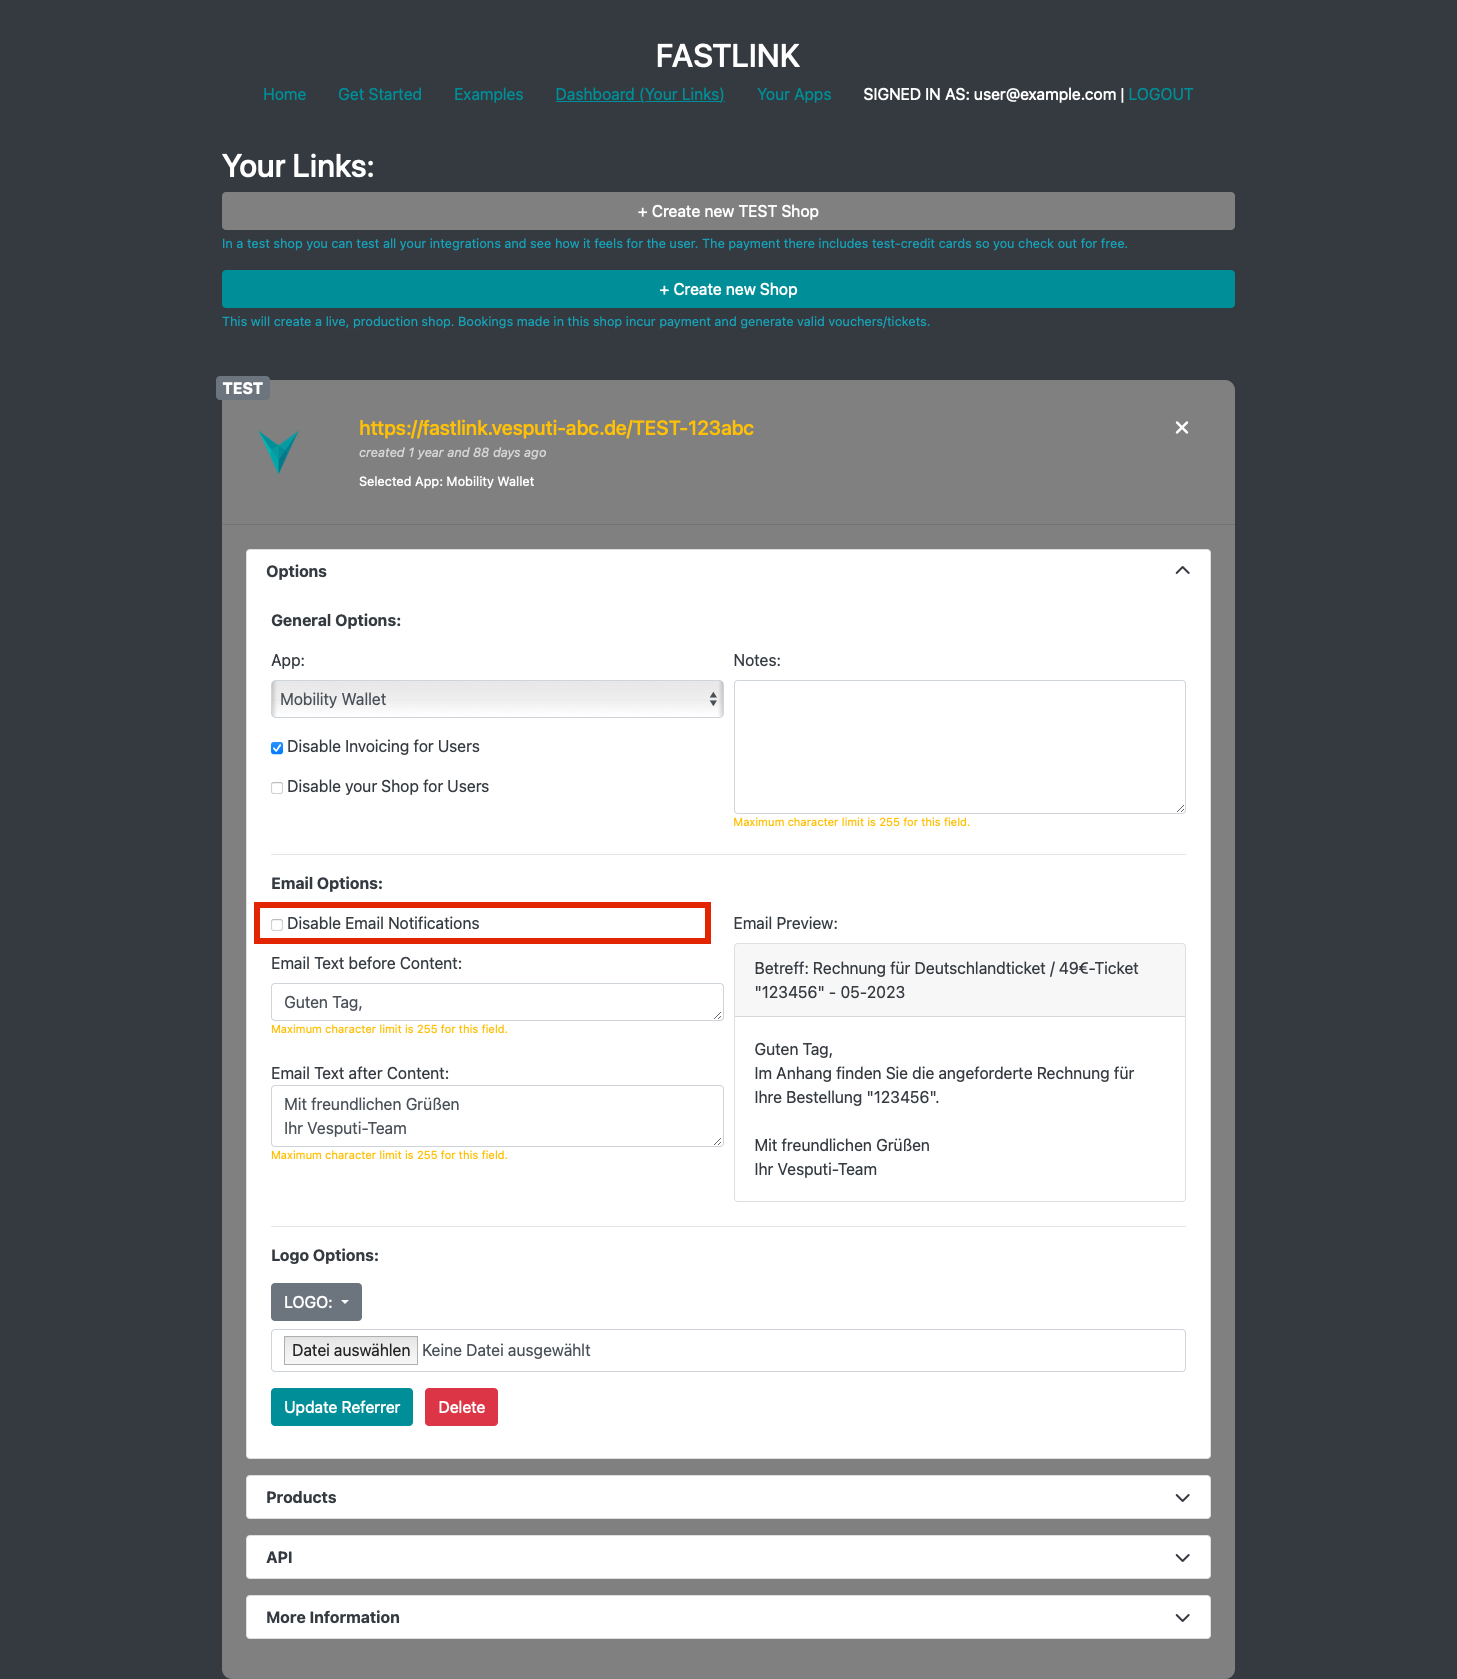The image size is (1457, 1679).
Task: Click the Vesputi shop logo
Action: tap(279, 452)
